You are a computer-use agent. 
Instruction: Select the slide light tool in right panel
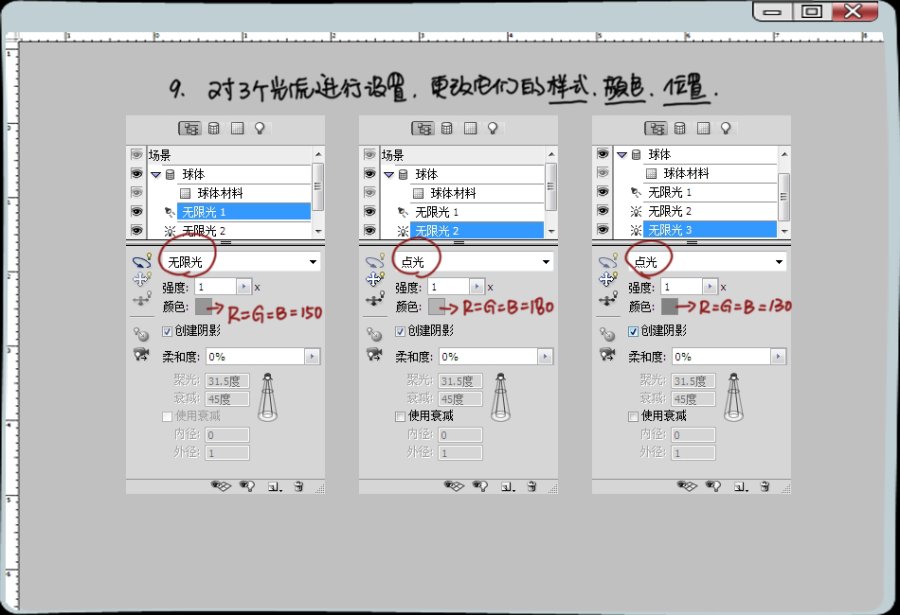pos(608,298)
